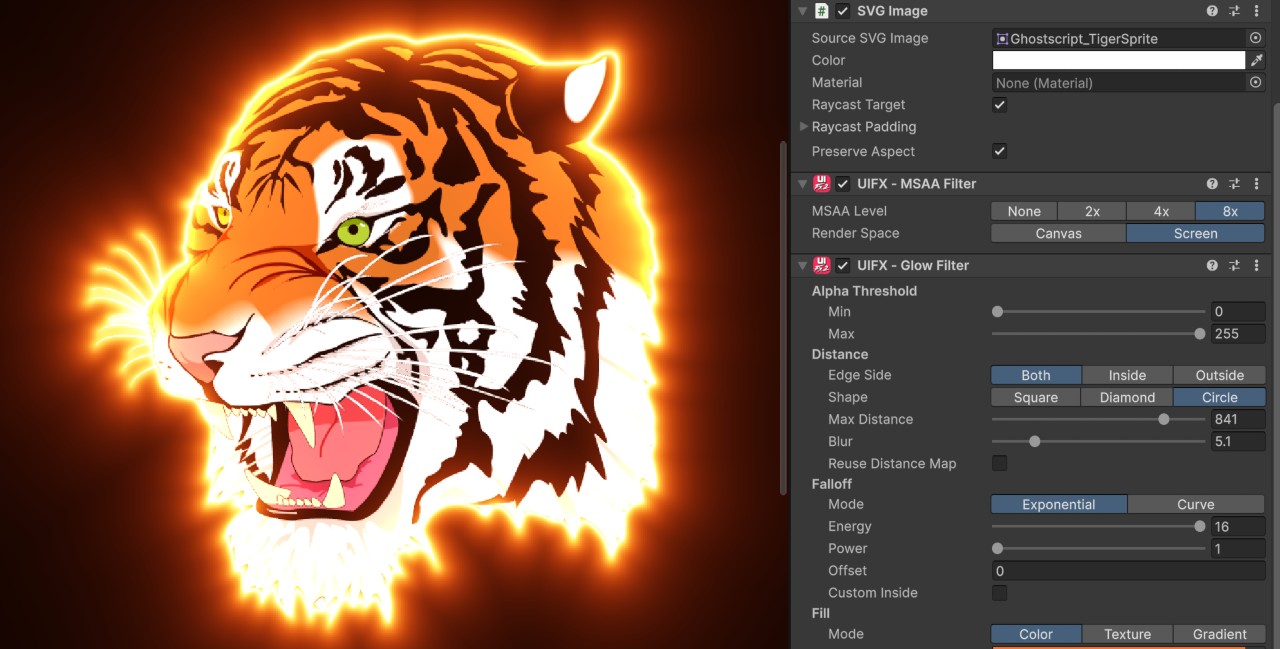Uncheck the Preserve Aspect option
The height and width of the screenshot is (649, 1280).
click(x=999, y=151)
